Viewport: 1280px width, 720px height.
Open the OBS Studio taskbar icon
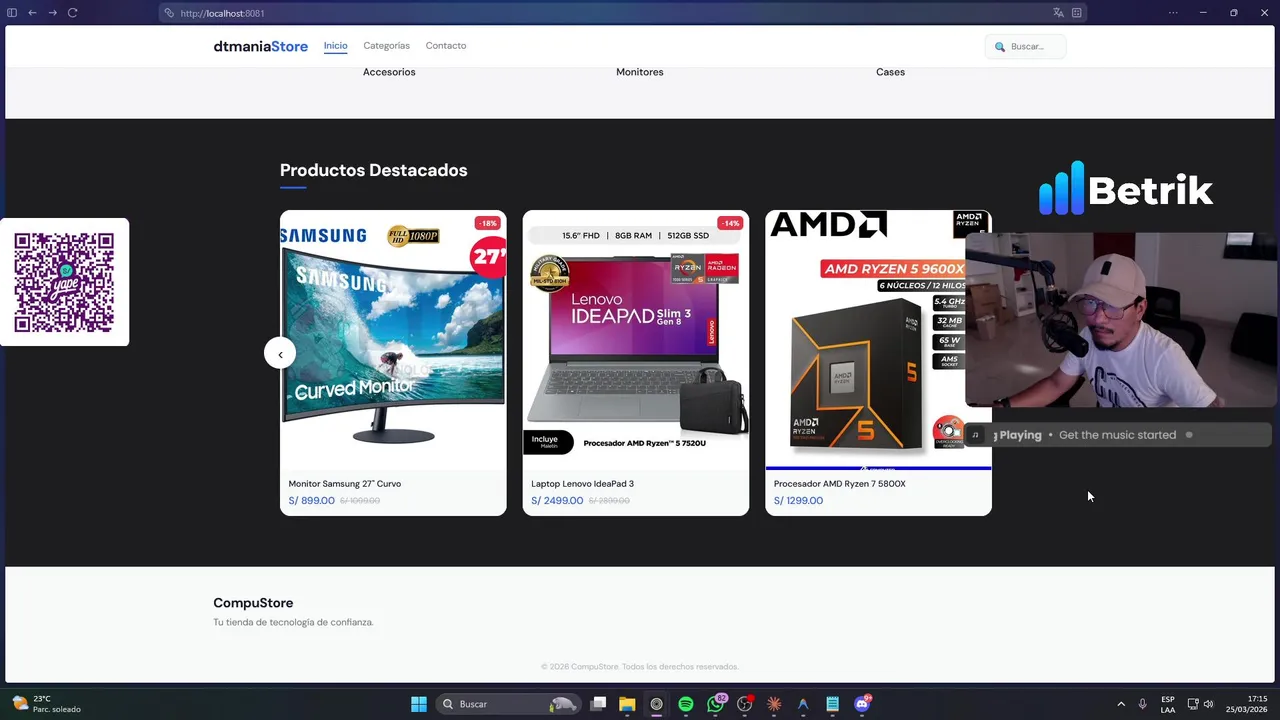pos(656,704)
